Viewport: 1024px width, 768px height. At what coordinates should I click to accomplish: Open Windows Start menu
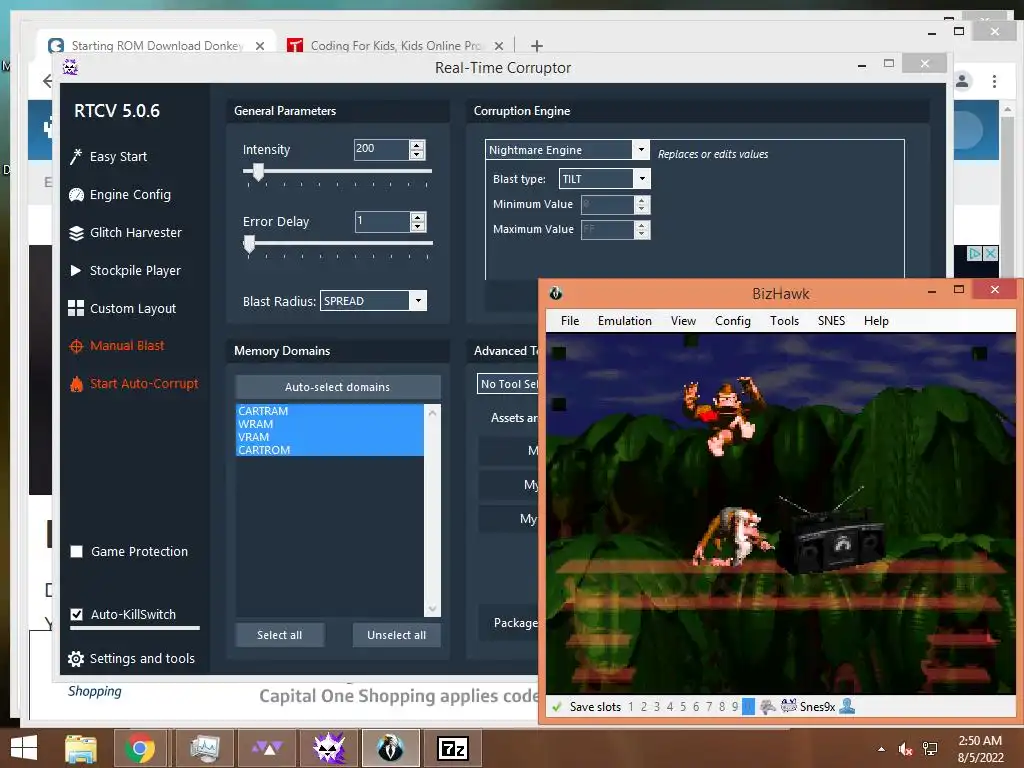(24, 748)
